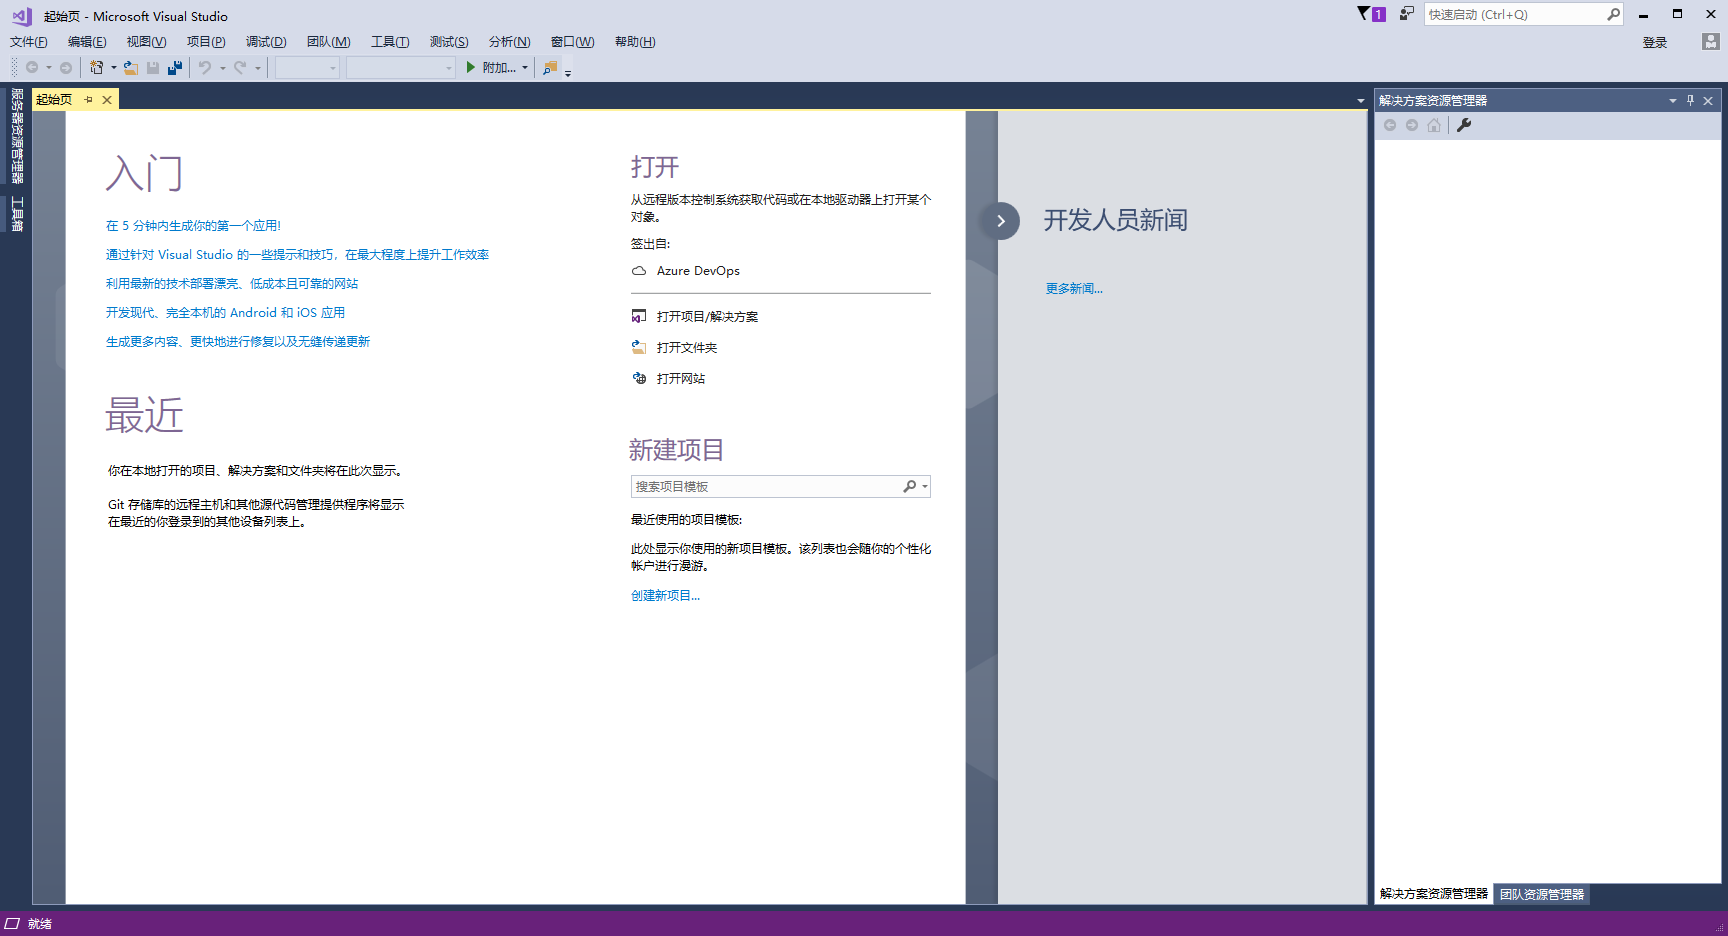Expand the developer news chevron button
This screenshot has width=1728, height=936.
[1000, 221]
